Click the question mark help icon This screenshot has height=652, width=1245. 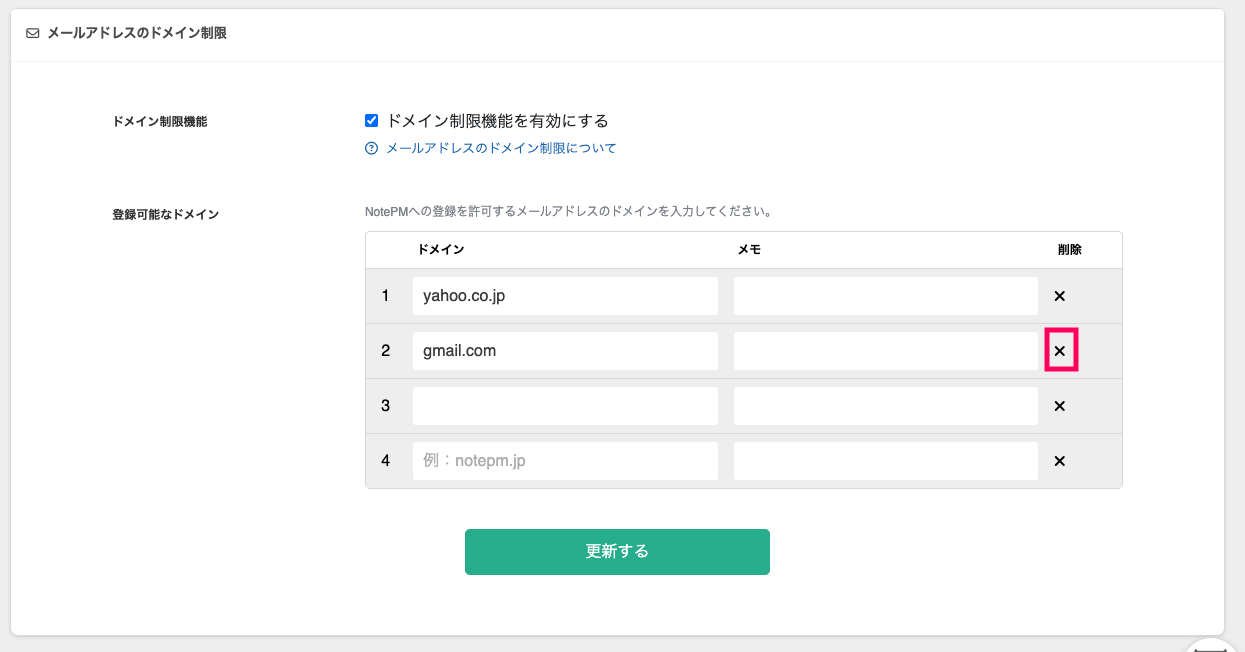pos(368,148)
